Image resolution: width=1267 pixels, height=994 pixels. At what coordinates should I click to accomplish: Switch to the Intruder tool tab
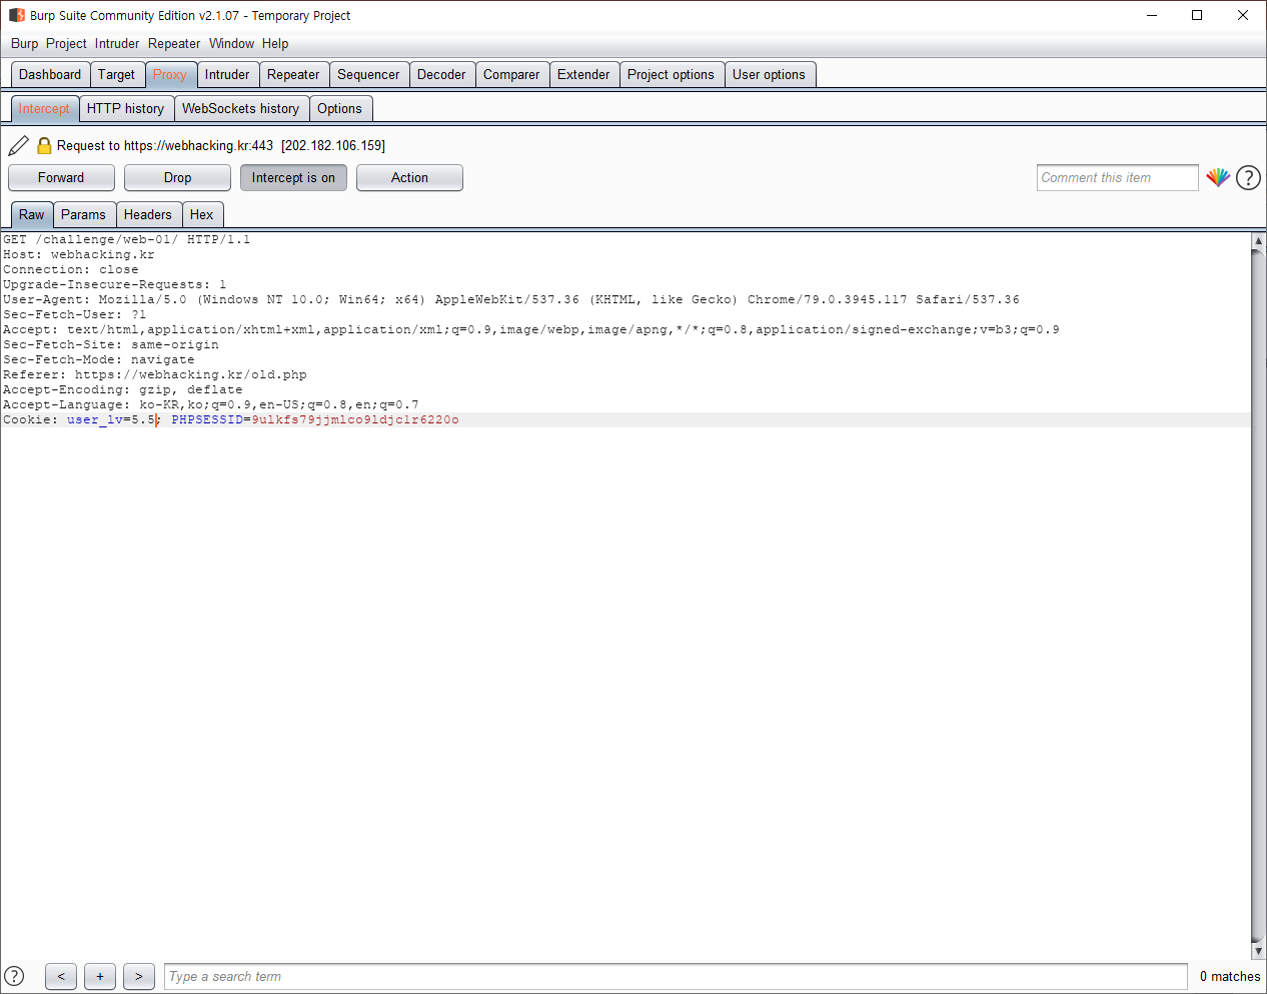pyautogui.click(x=227, y=75)
